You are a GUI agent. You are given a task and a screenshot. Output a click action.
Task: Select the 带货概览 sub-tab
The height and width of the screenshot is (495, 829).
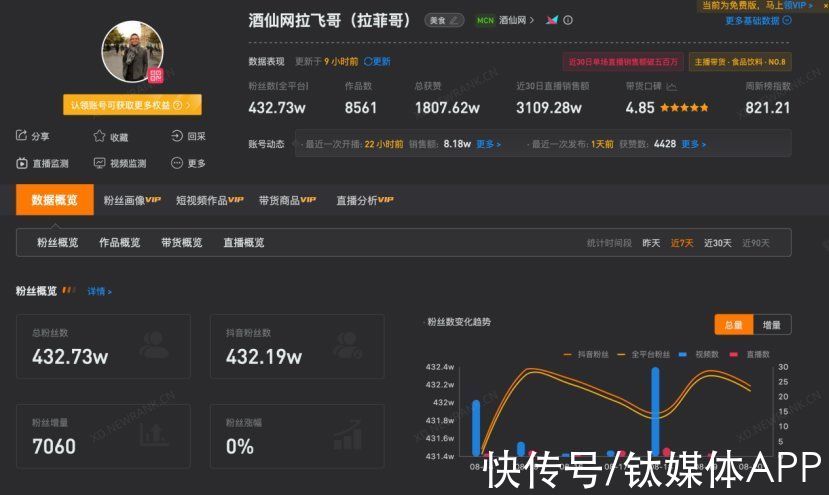181,243
